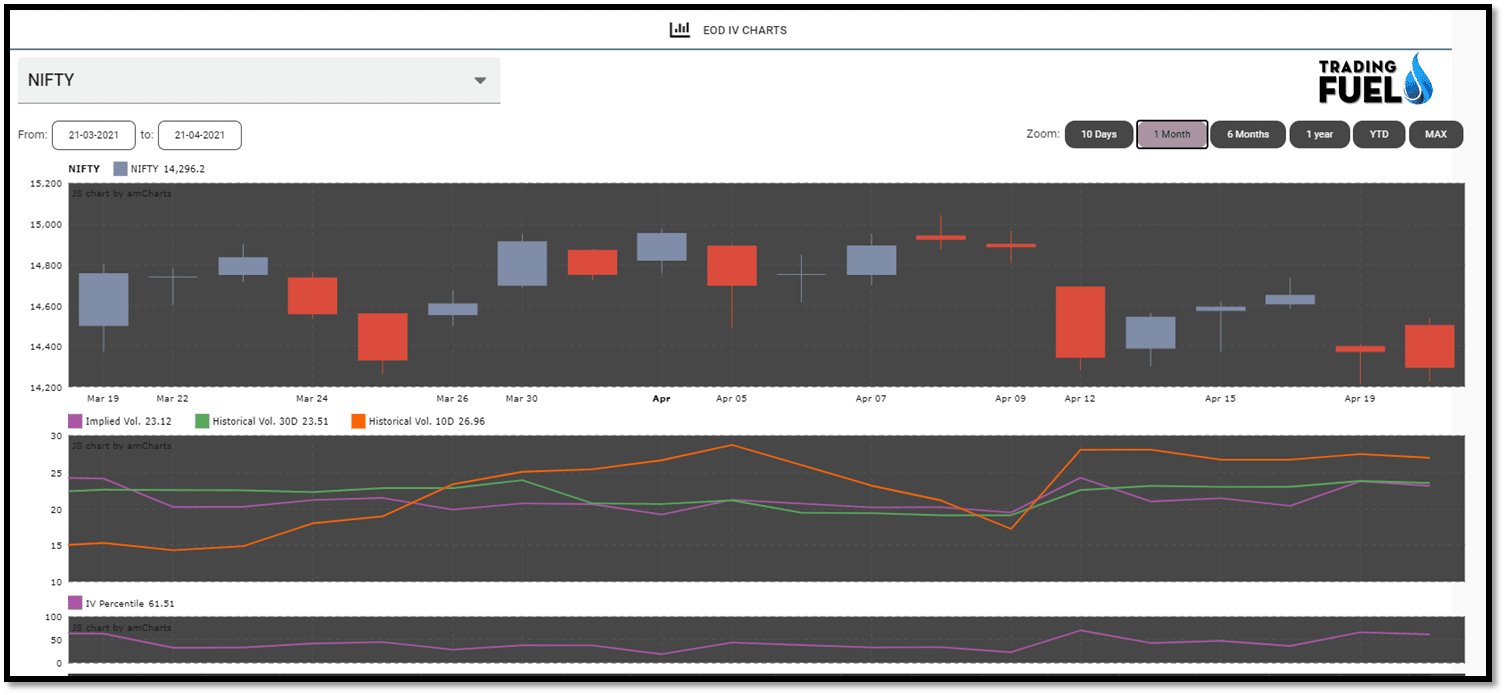Toggle the Implied Vol. legend marker

pyautogui.click(x=75, y=421)
